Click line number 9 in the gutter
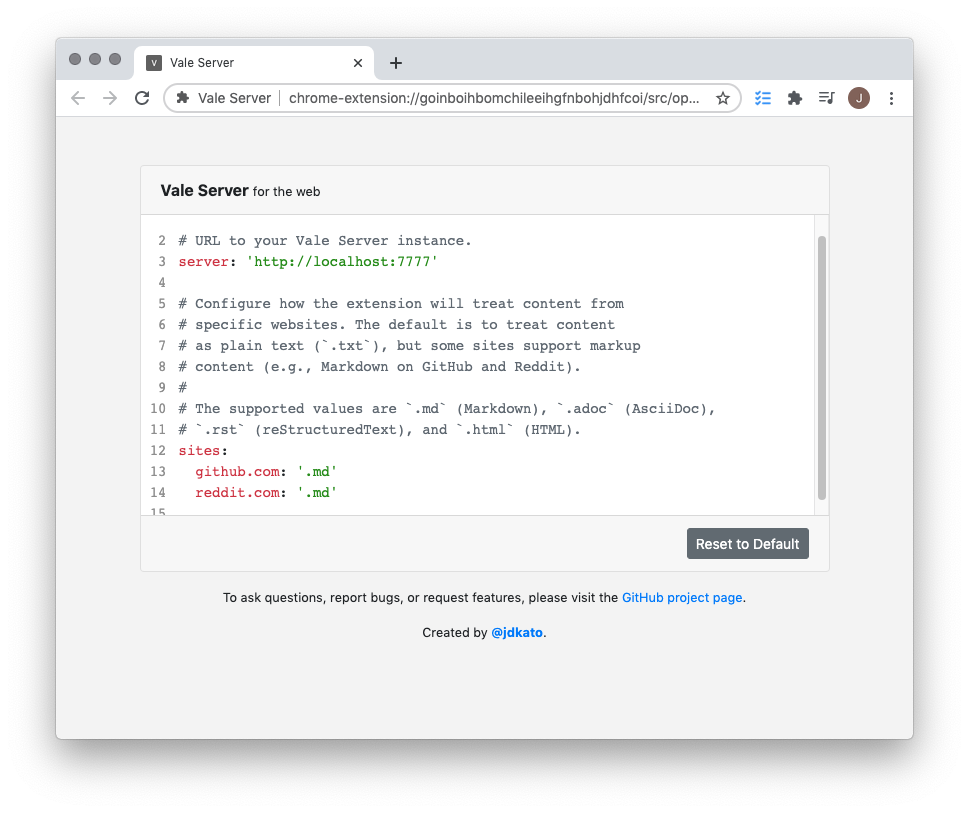 (x=162, y=387)
